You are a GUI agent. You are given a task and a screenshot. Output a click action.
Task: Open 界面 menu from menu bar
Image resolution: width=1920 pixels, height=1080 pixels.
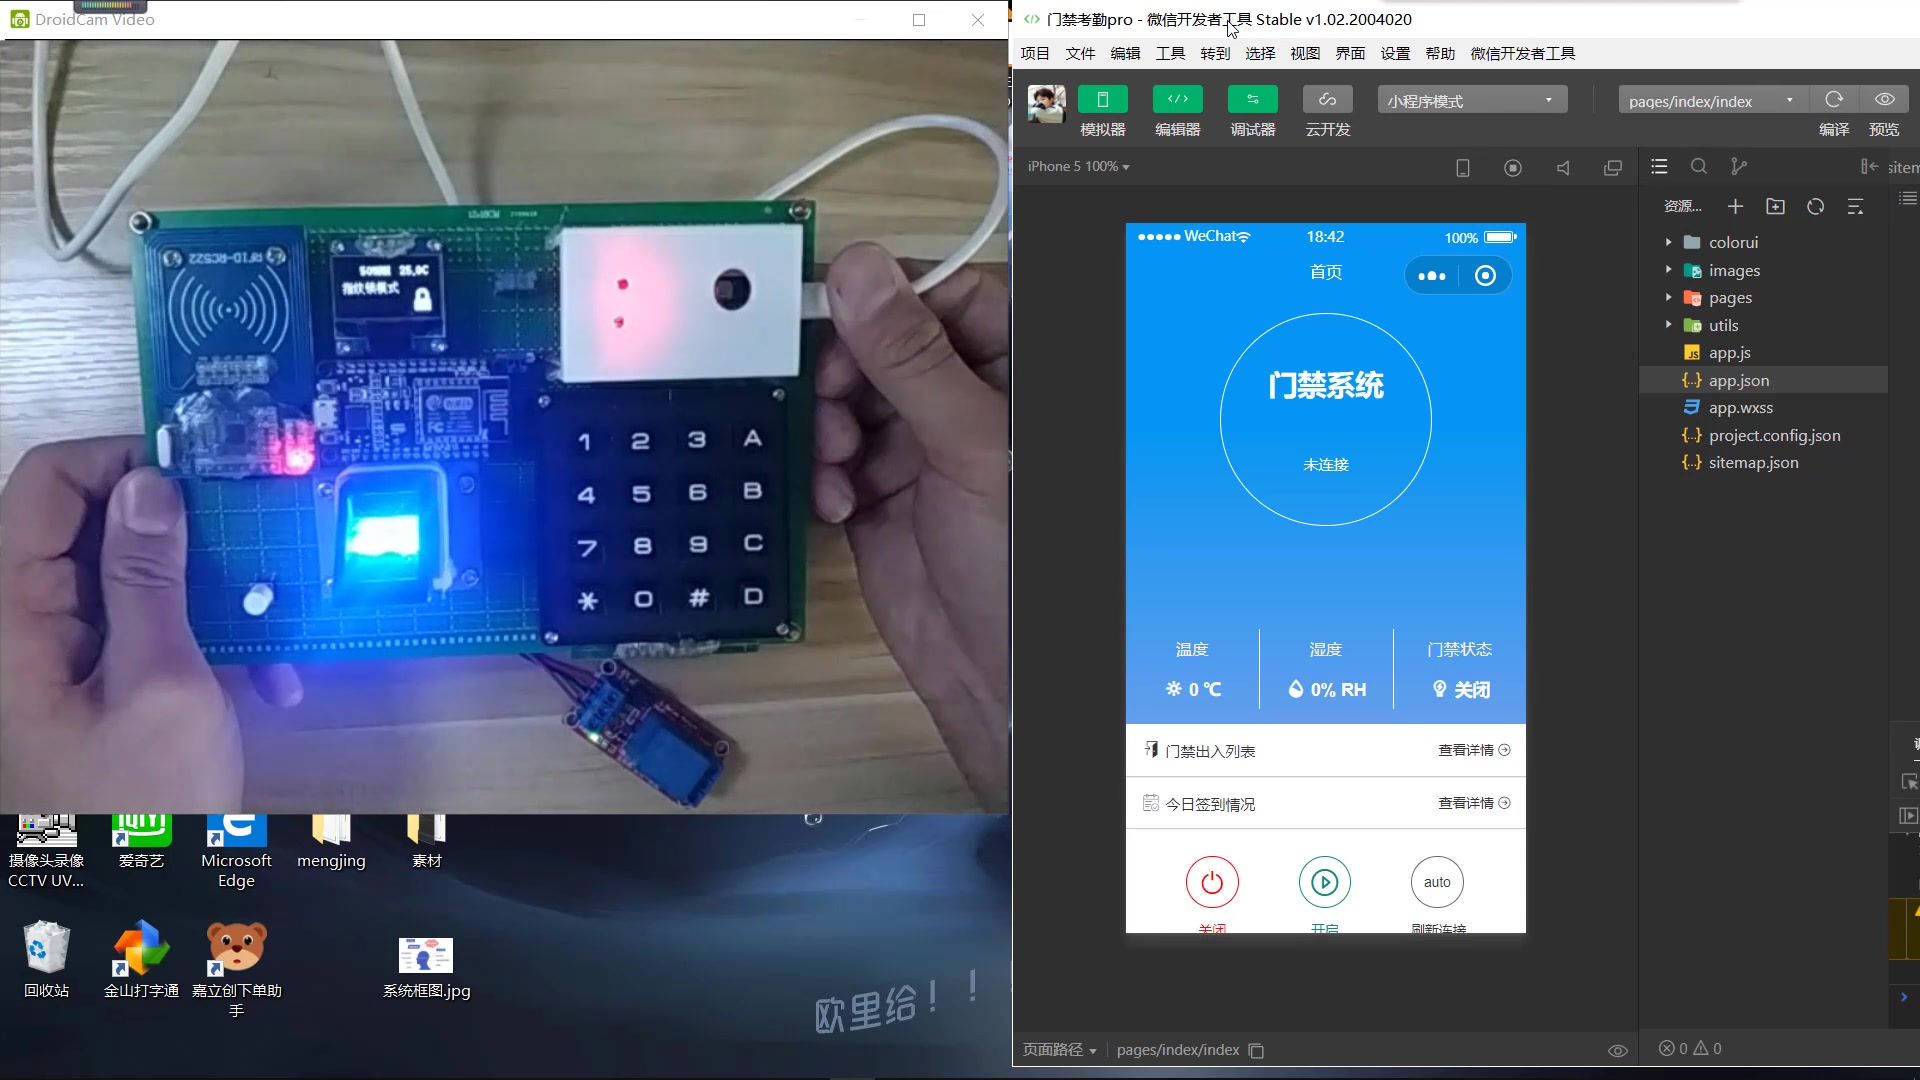pos(1349,53)
